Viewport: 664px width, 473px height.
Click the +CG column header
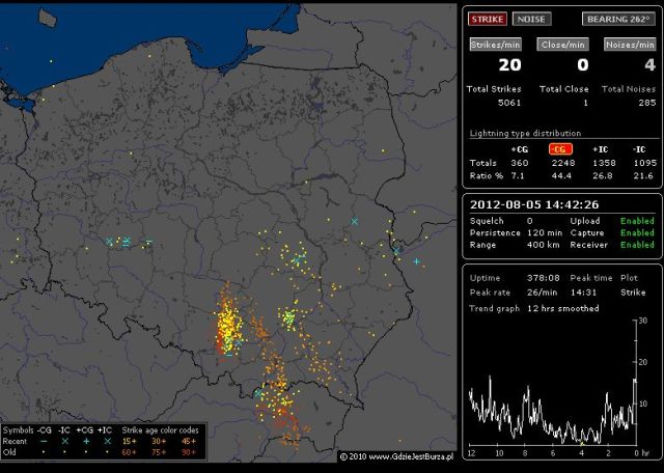(519, 149)
